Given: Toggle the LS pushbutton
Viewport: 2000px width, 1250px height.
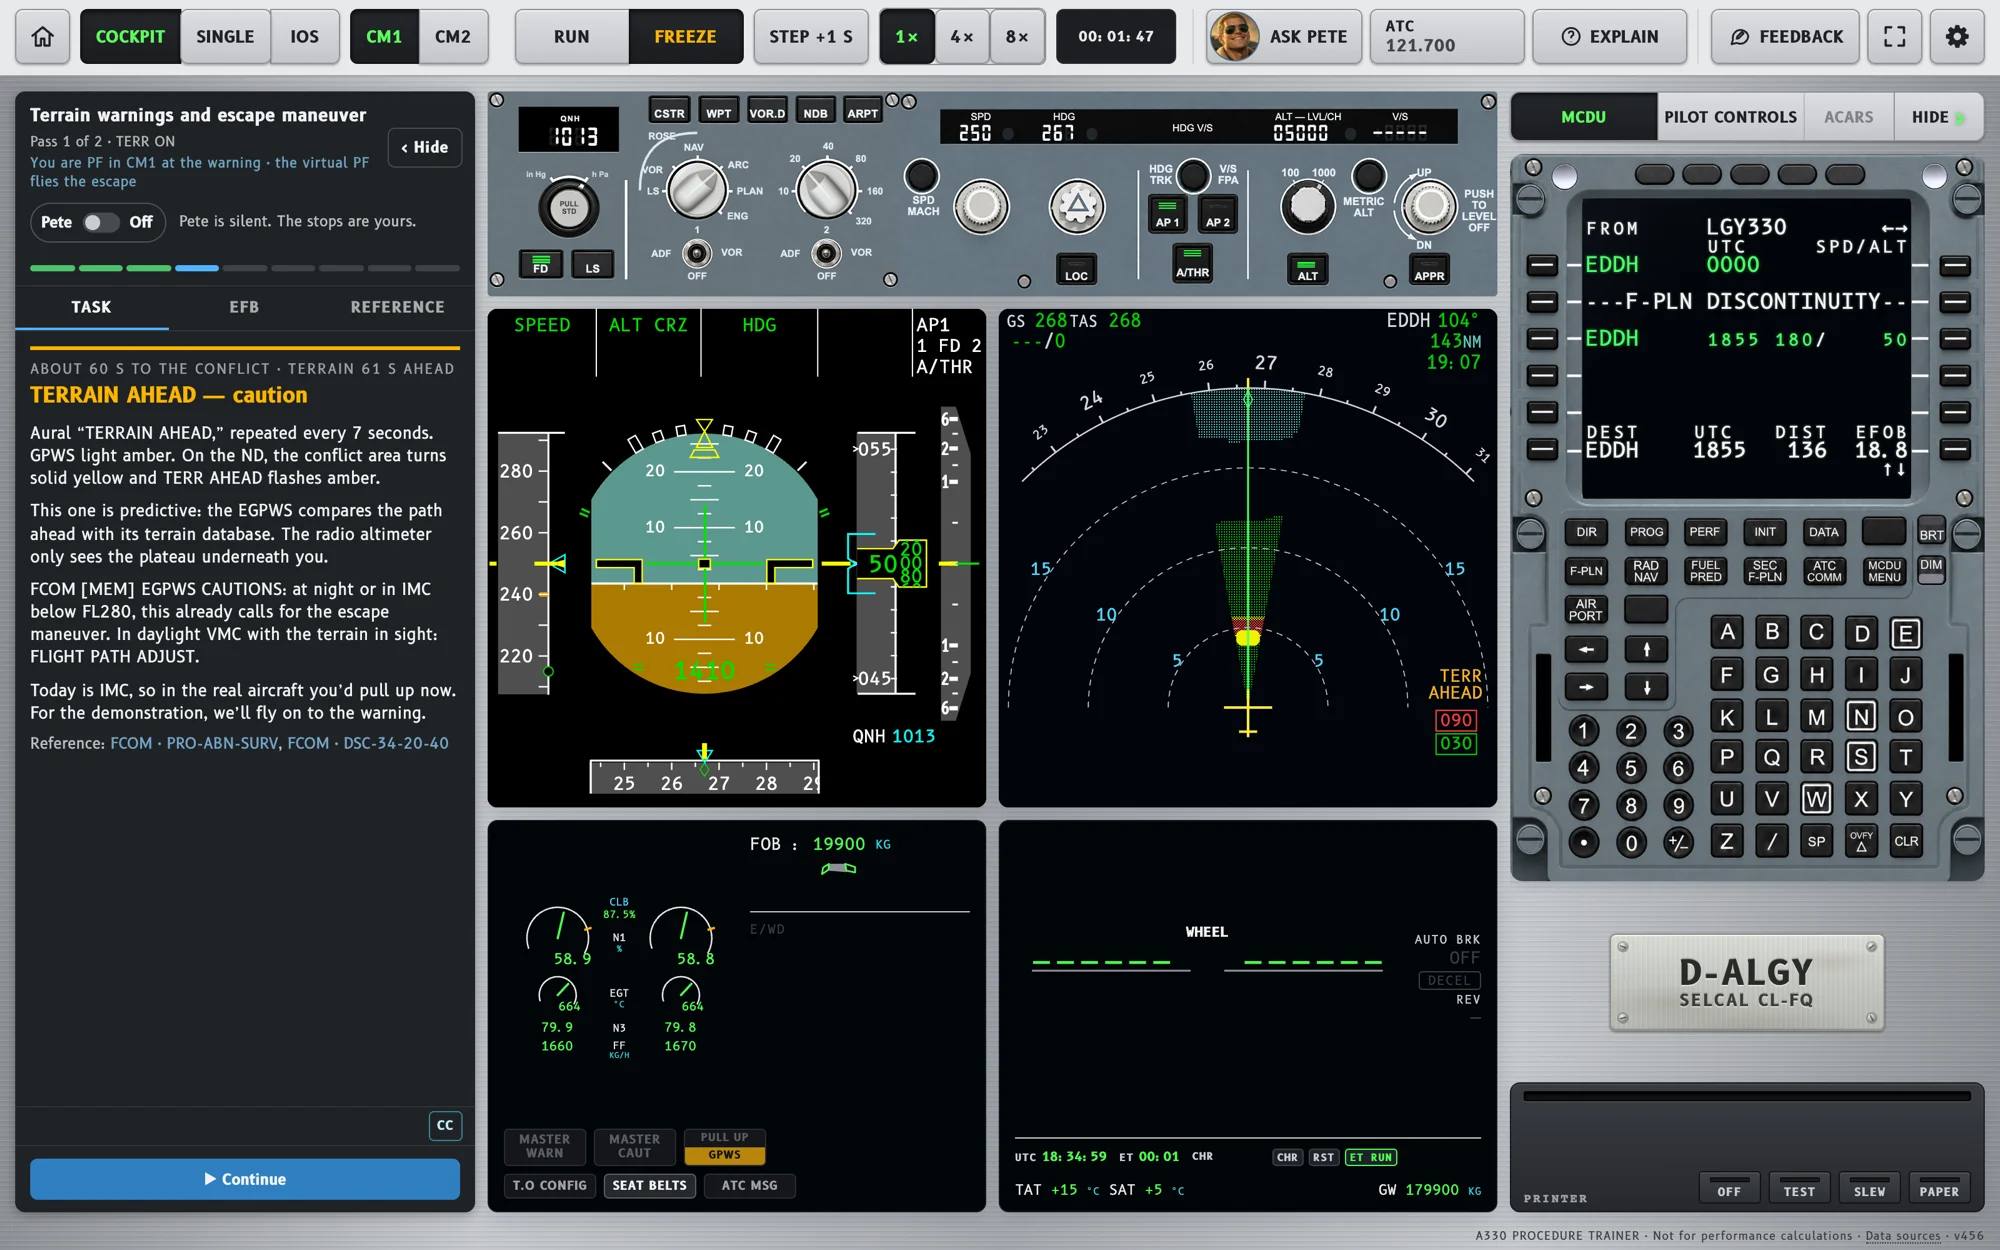Looking at the screenshot, I should (x=592, y=263).
